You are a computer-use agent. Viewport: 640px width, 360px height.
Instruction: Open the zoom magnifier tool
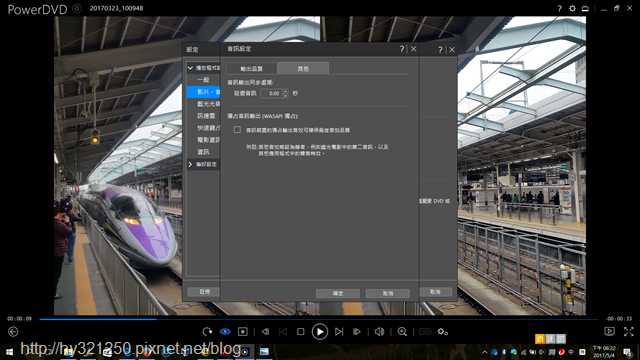(402, 331)
